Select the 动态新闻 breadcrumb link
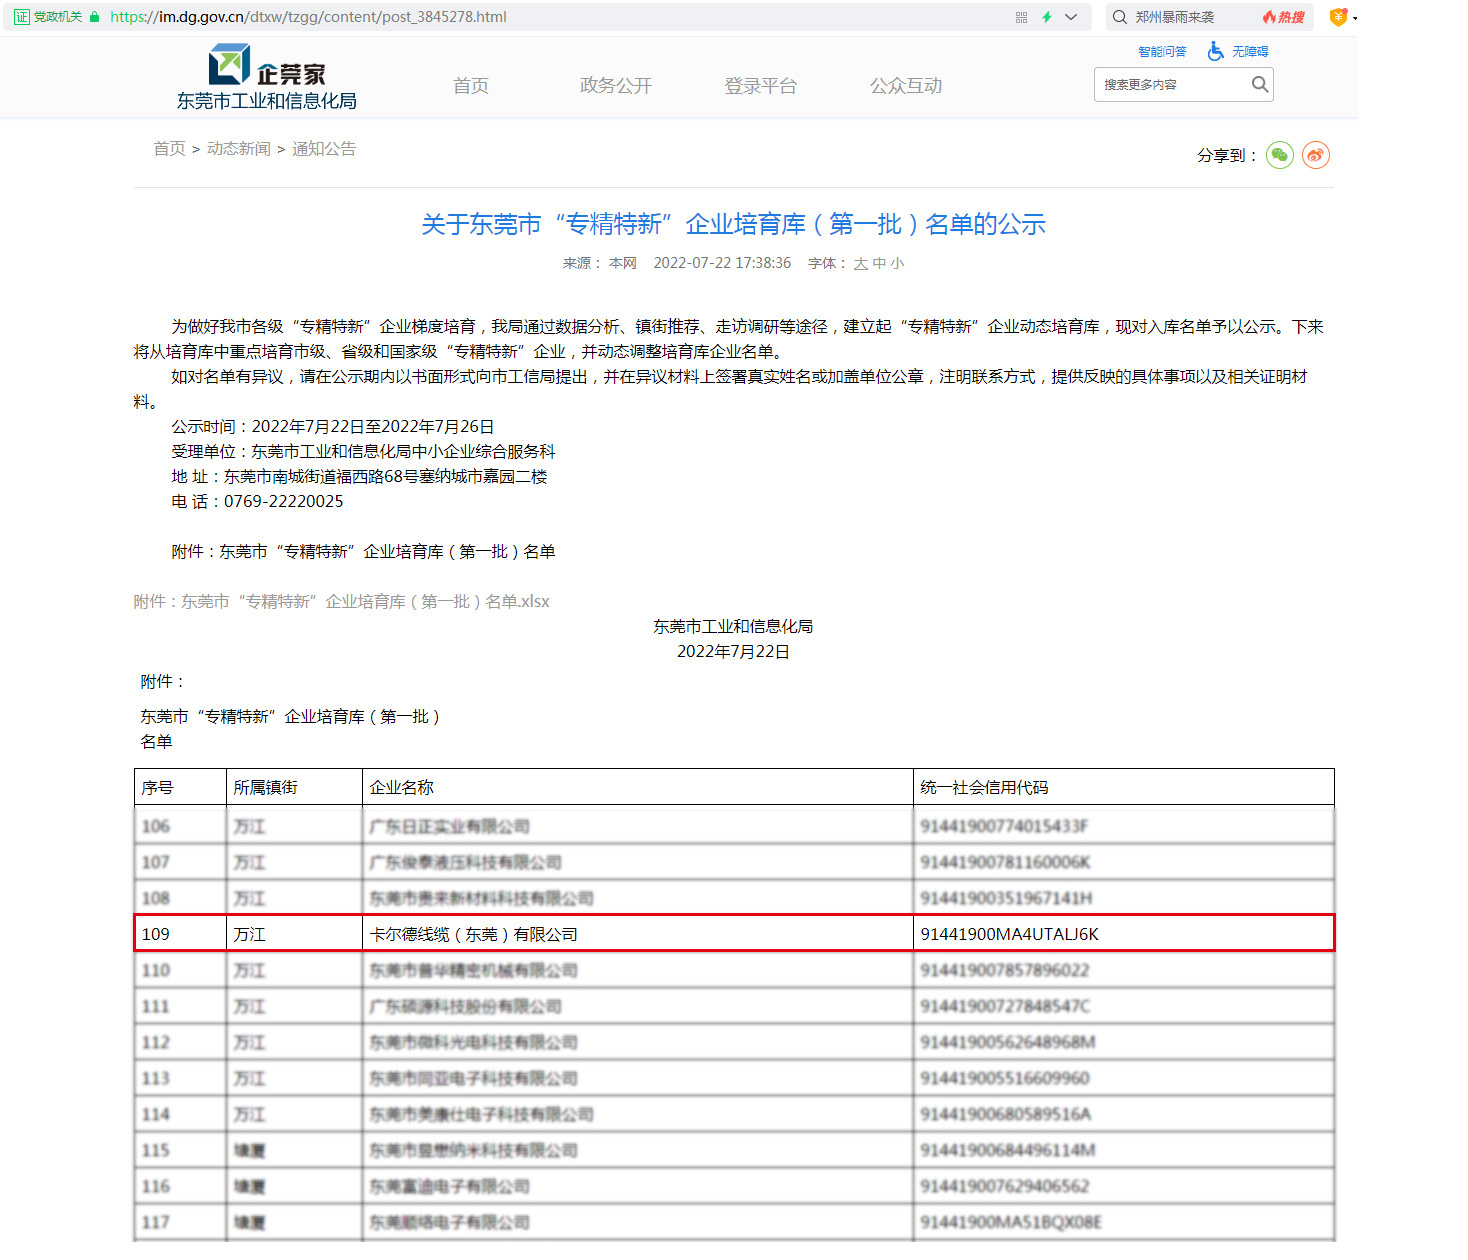This screenshot has width=1468, height=1260. tap(238, 149)
